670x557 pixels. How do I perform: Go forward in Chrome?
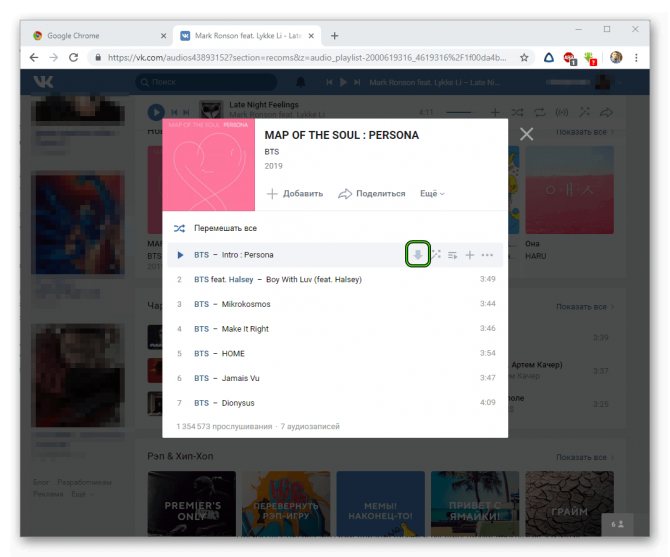[53, 57]
